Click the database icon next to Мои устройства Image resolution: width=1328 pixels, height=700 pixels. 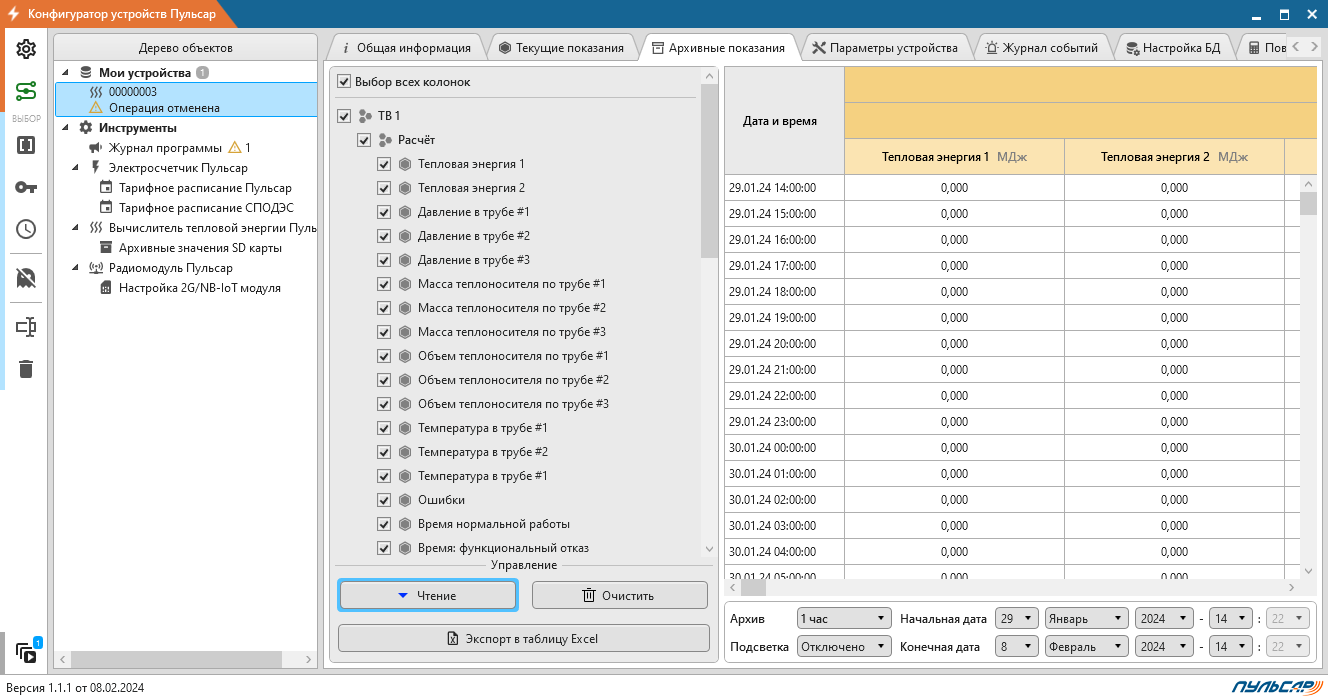point(86,72)
